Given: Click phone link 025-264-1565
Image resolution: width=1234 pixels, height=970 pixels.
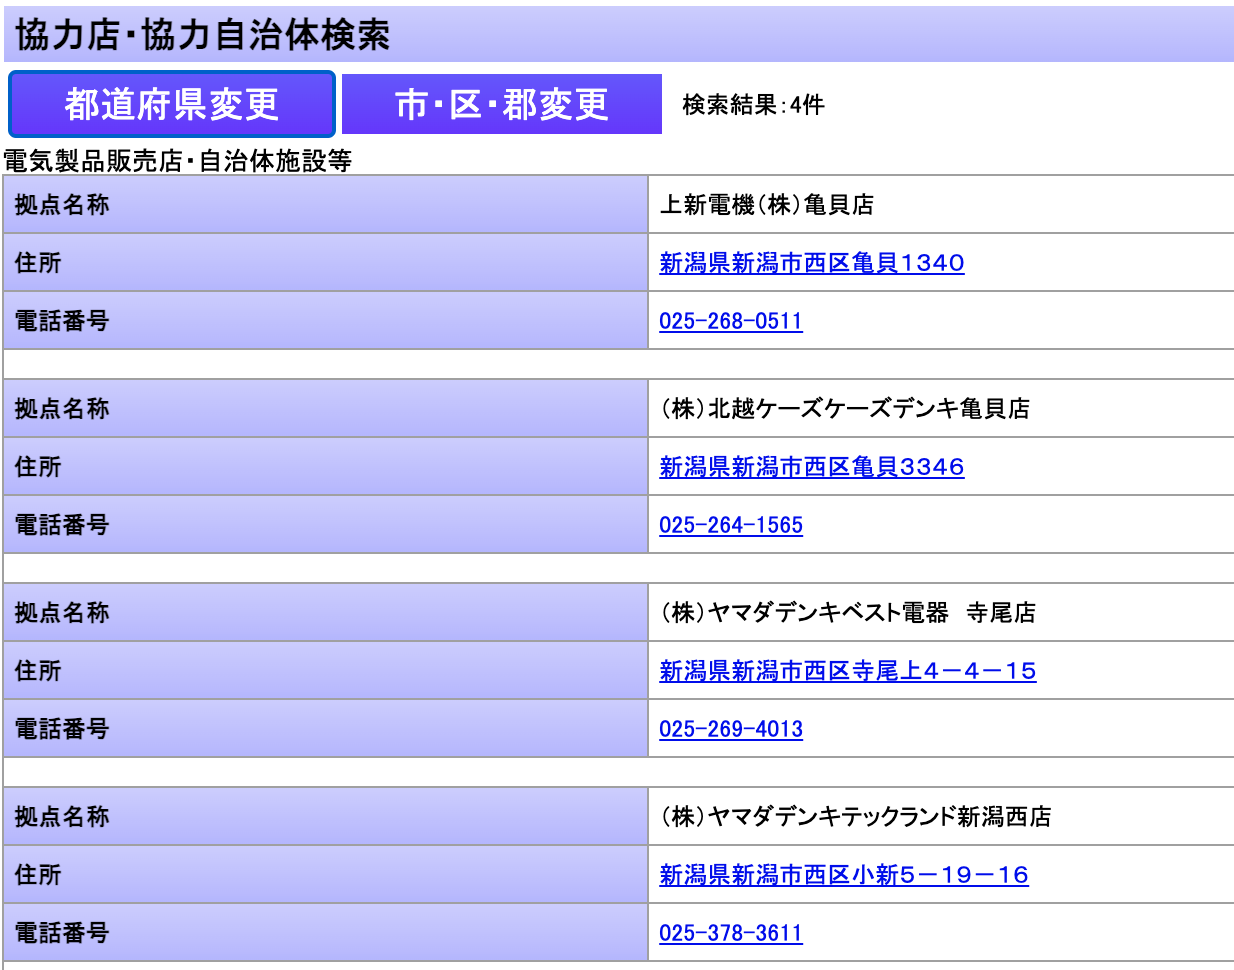Looking at the screenshot, I should click(730, 525).
